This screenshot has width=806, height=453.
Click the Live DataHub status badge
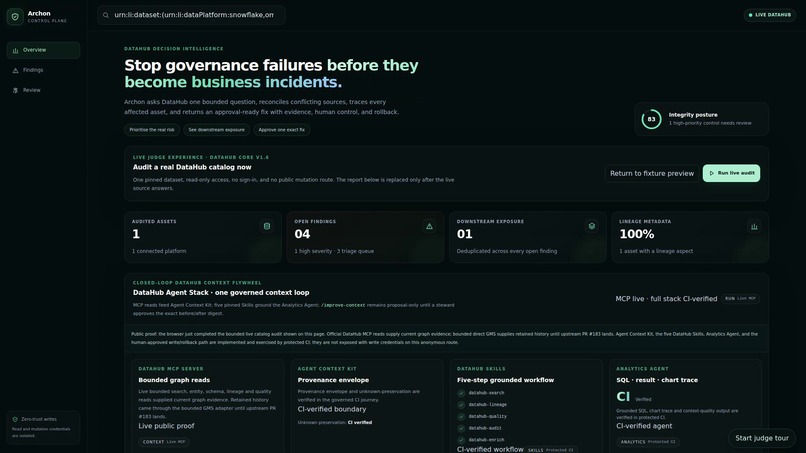[770, 15]
